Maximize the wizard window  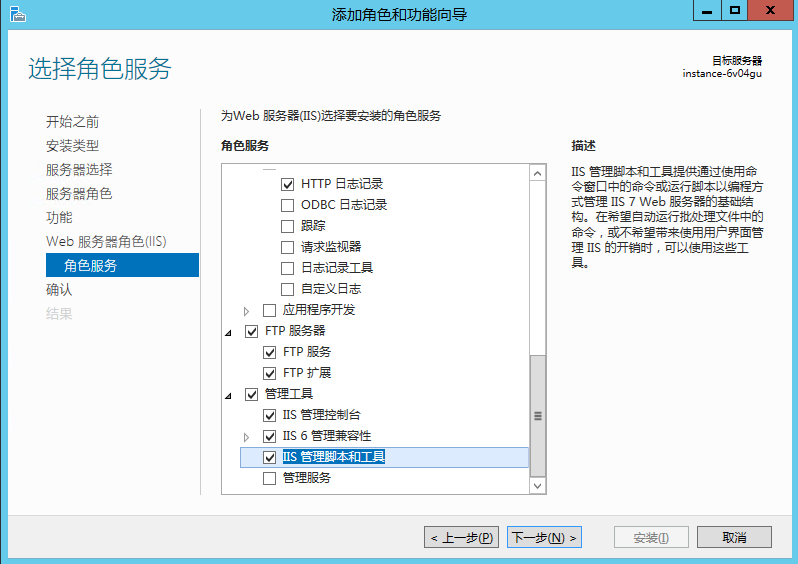pos(734,10)
